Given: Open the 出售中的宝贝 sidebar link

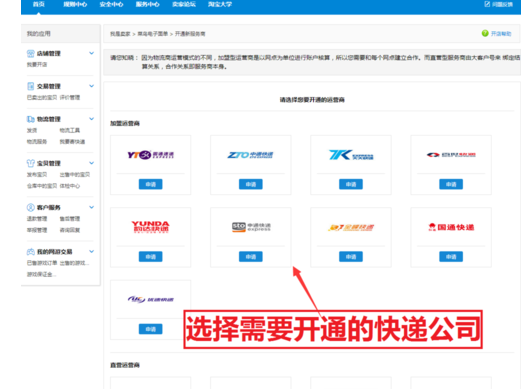Looking at the screenshot, I should click(x=75, y=174).
